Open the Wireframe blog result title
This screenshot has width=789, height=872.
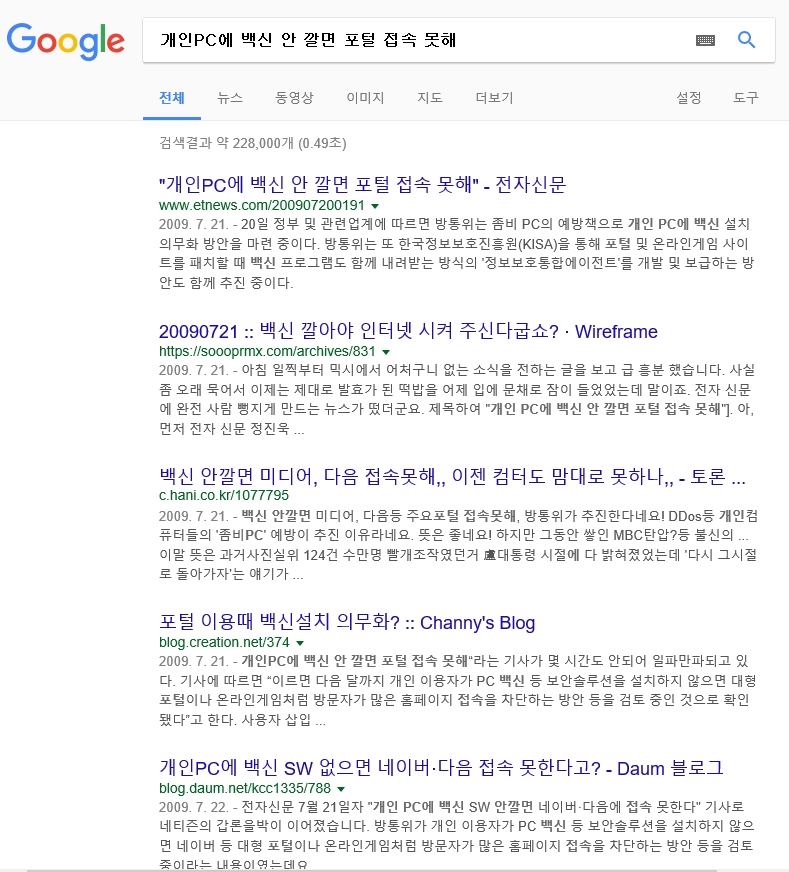point(408,331)
